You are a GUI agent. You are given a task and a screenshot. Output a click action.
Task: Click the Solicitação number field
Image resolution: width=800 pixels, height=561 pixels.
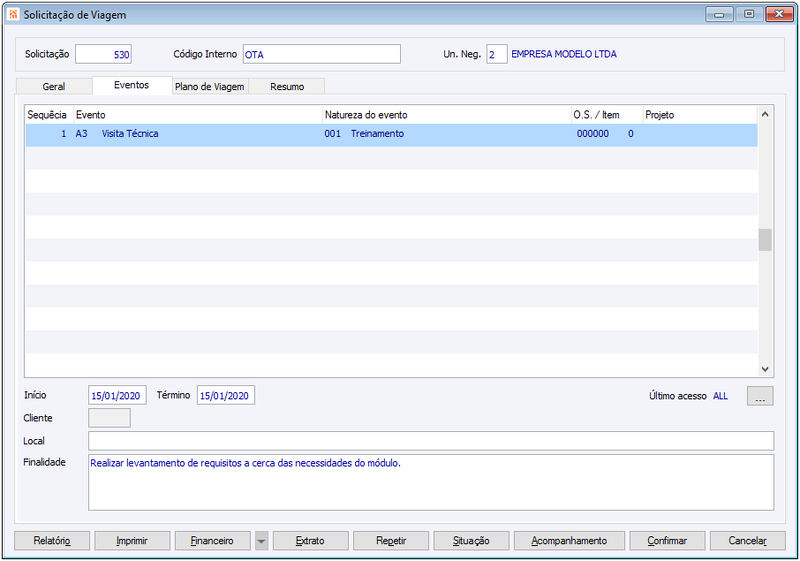(x=103, y=54)
